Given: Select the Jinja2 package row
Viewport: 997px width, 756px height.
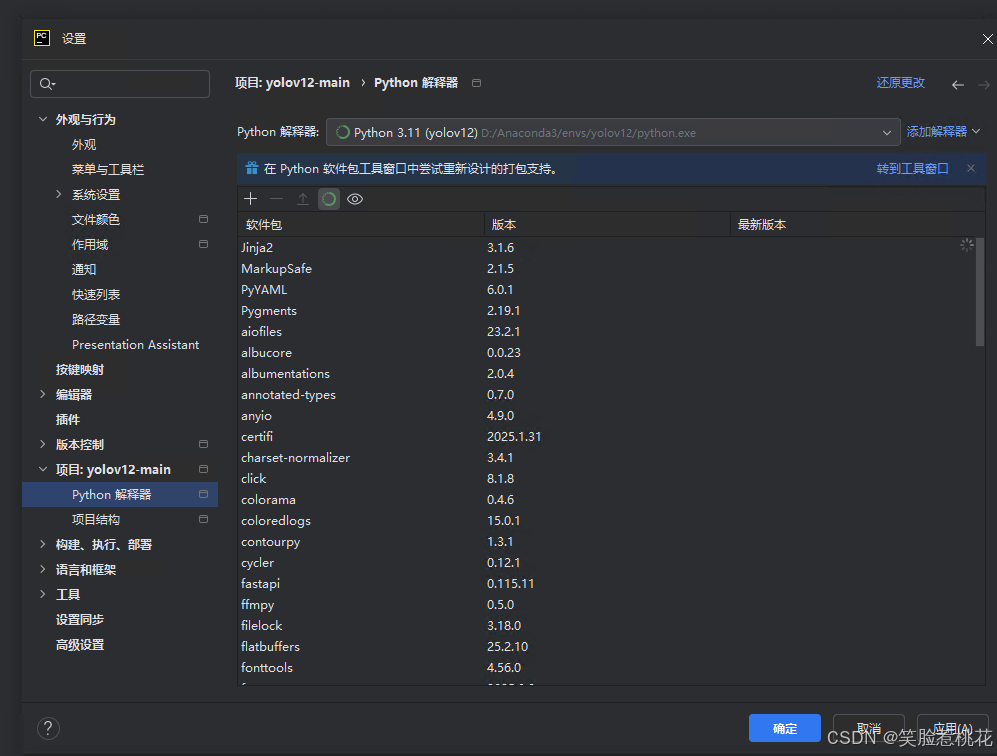Looking at the screenshot, I should [607, 247].
